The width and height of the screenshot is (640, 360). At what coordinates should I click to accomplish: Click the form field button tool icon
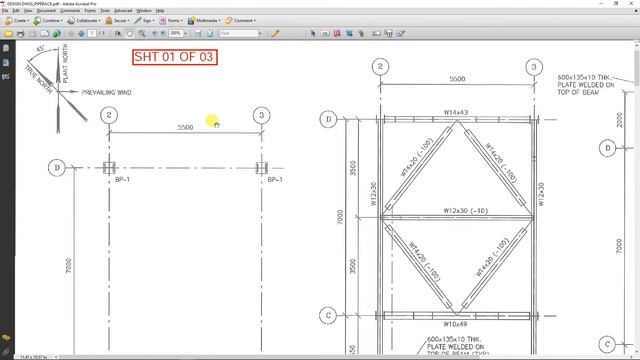[376, 33]
